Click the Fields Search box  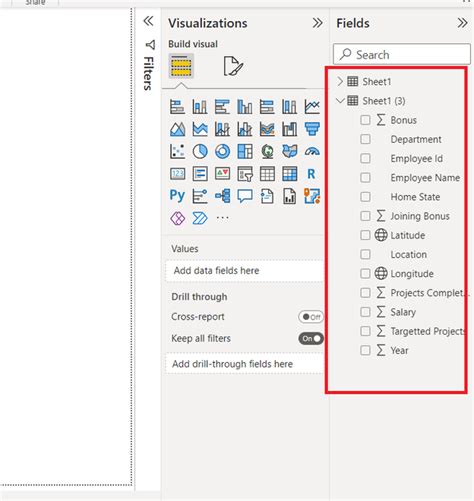click(x=402, y=54)
